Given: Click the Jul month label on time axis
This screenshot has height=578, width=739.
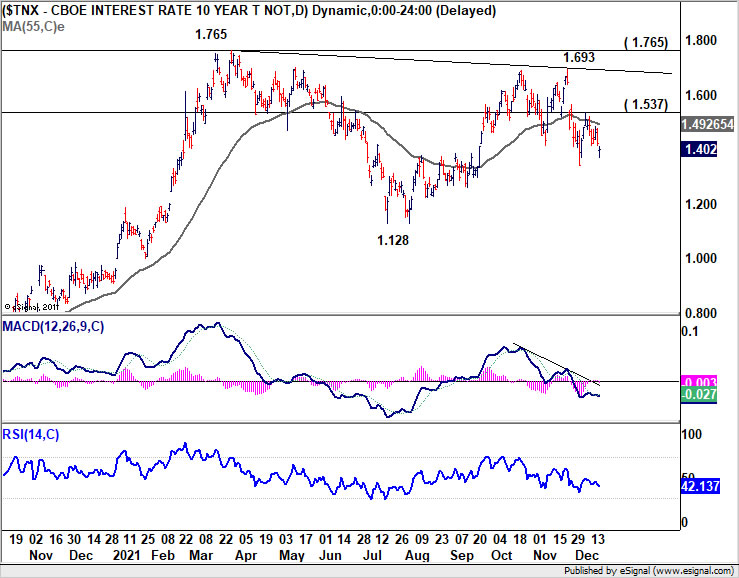Looking at the screenshot, I should click(372, 555).
